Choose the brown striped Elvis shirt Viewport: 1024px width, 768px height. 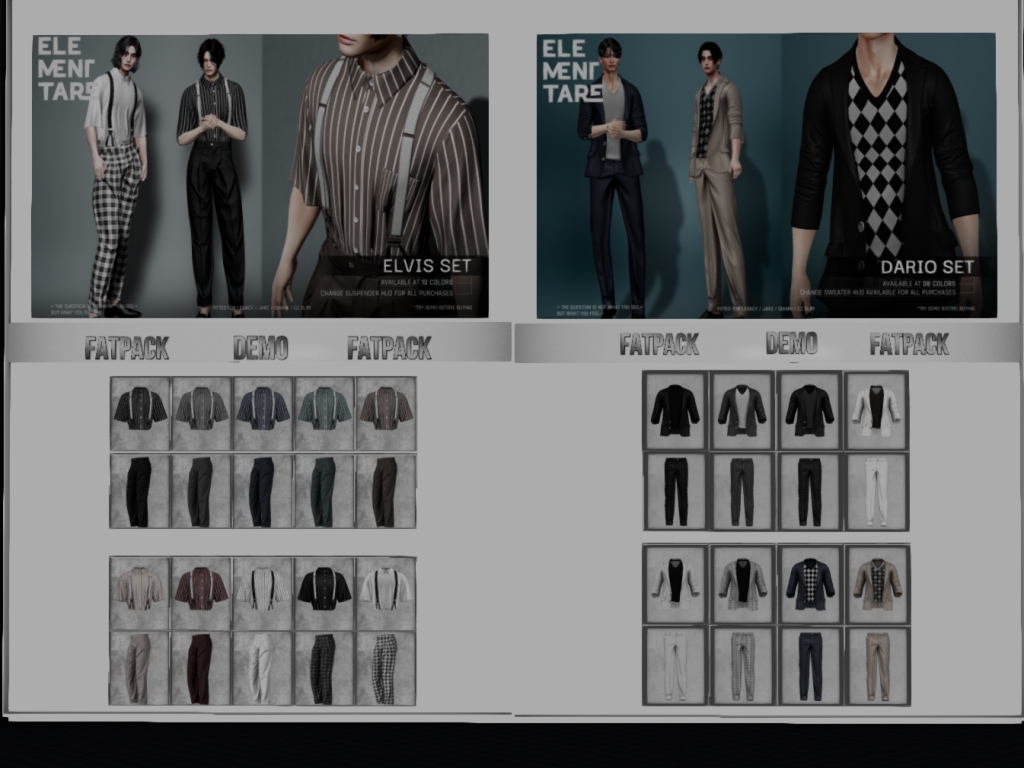386,413
